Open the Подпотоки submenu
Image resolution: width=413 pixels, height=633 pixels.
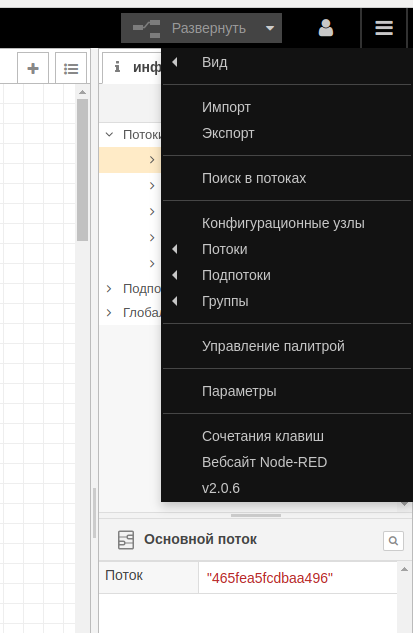[x=287, y=275]
